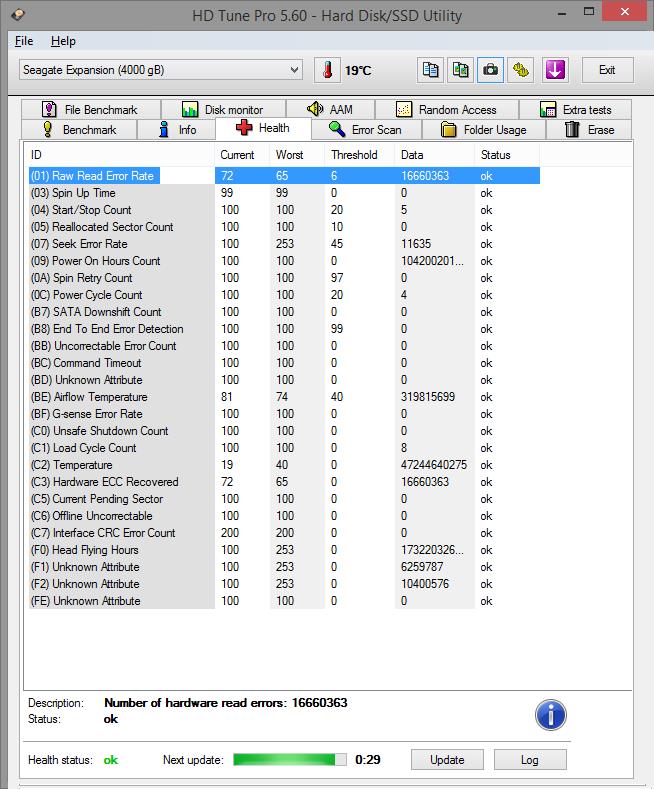Select the Hardware ECC Recovered row

[x=284, y=482]
